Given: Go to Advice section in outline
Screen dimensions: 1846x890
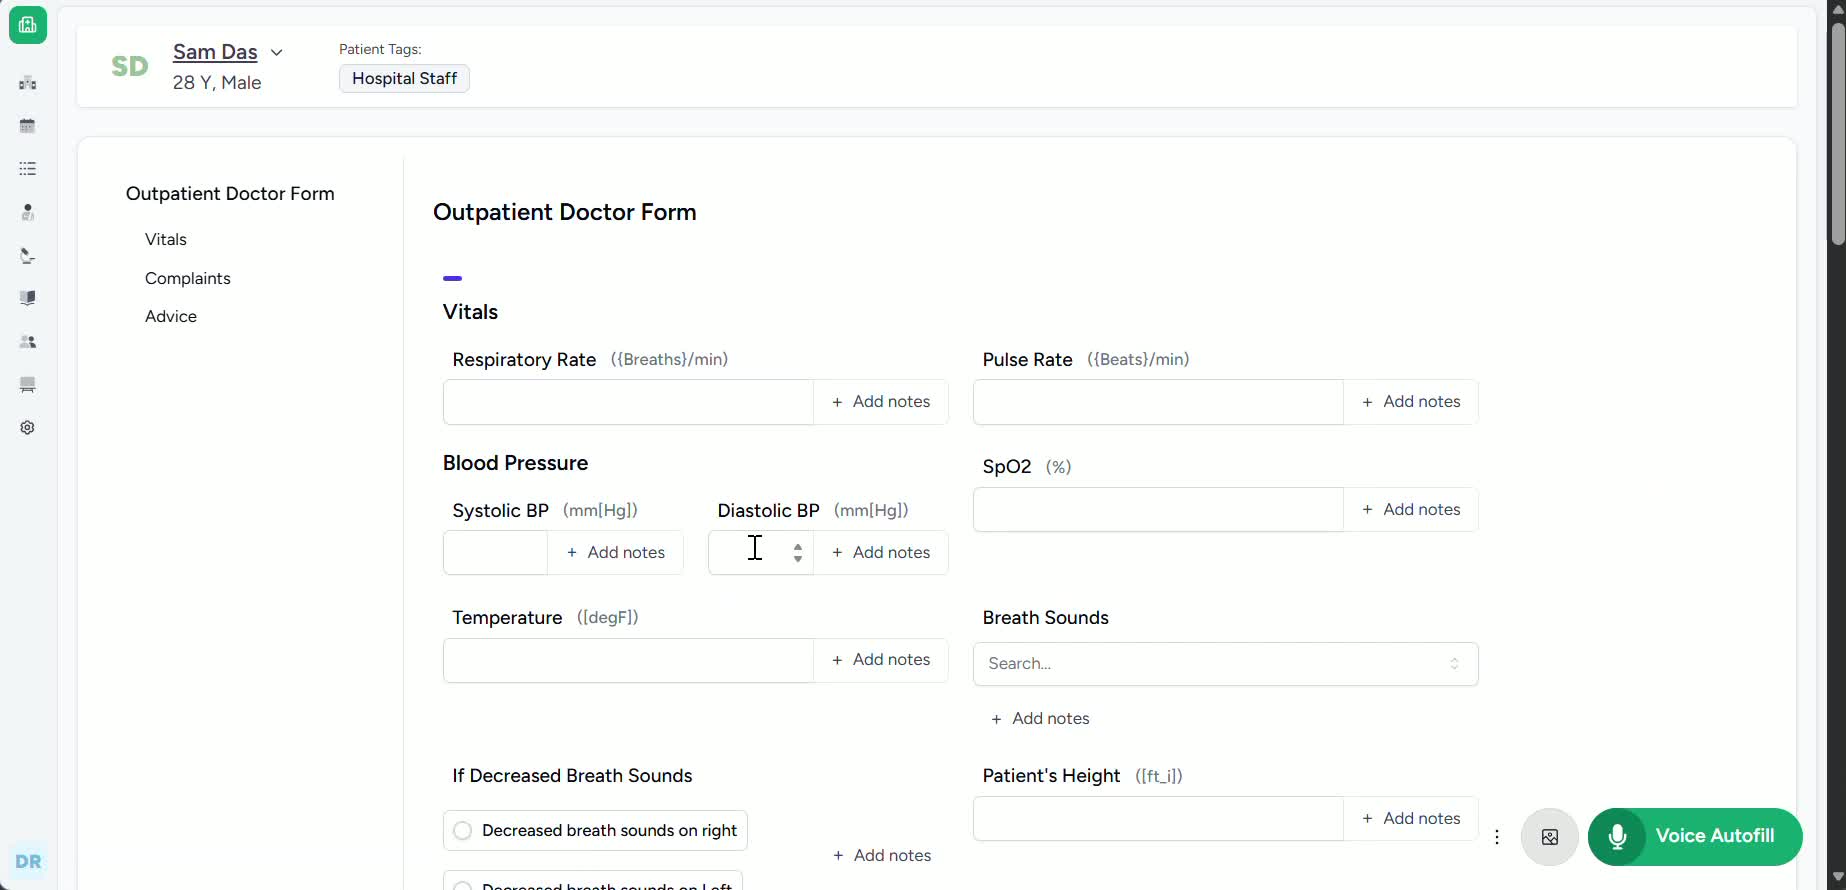Looking at the screenshot, I should click(171, 317).
